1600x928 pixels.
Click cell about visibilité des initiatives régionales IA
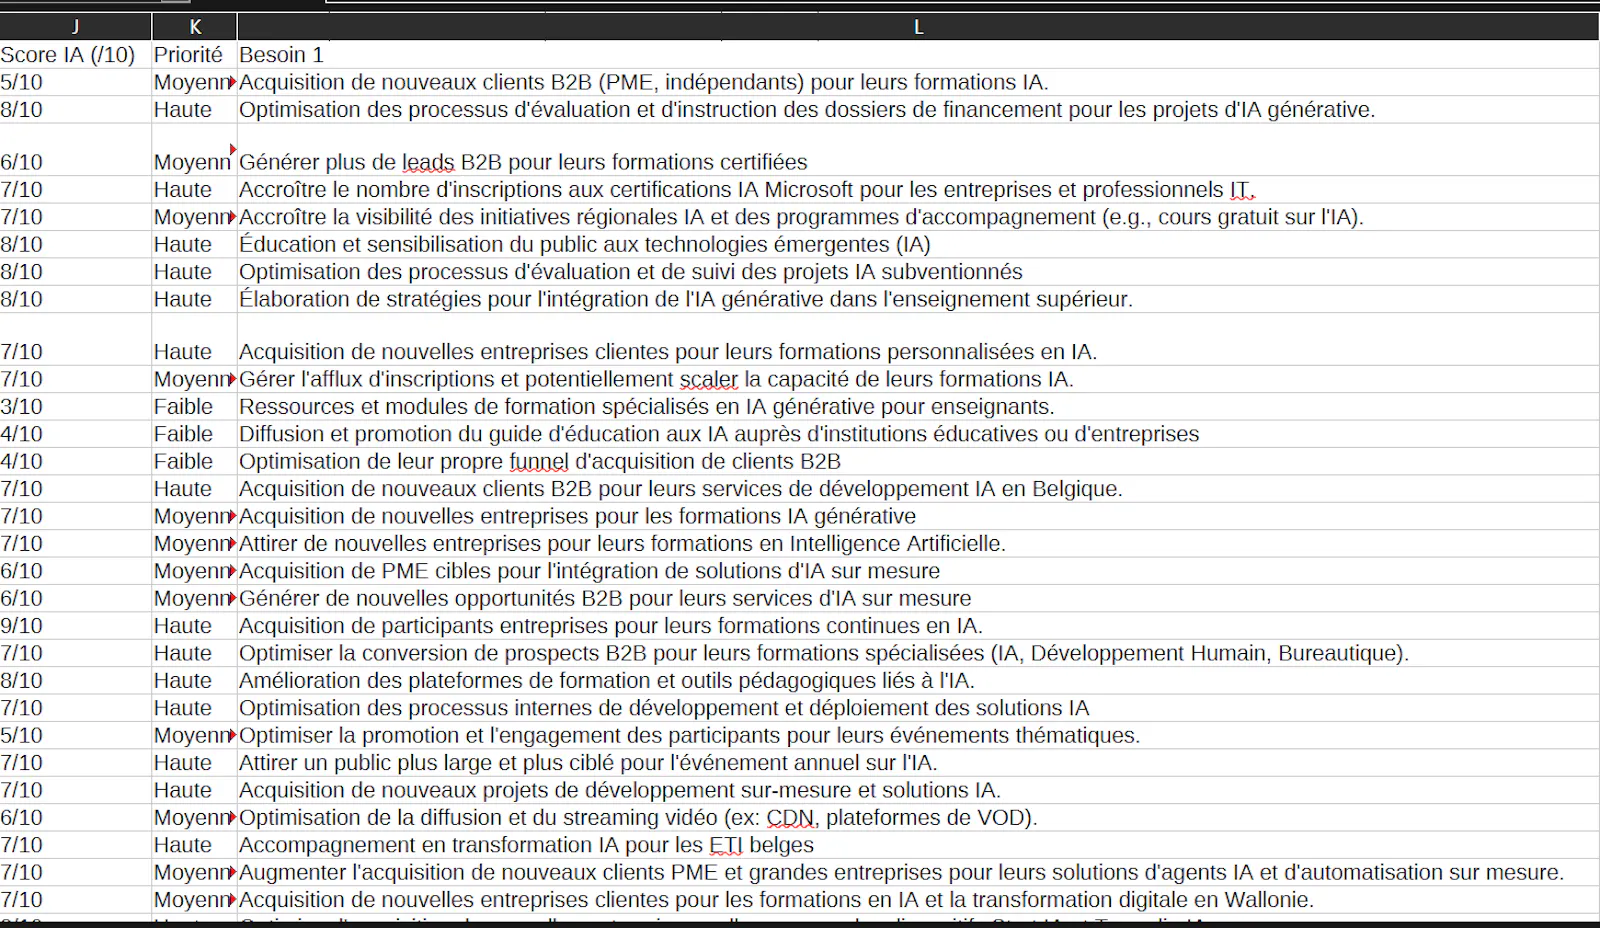point(918,217)
